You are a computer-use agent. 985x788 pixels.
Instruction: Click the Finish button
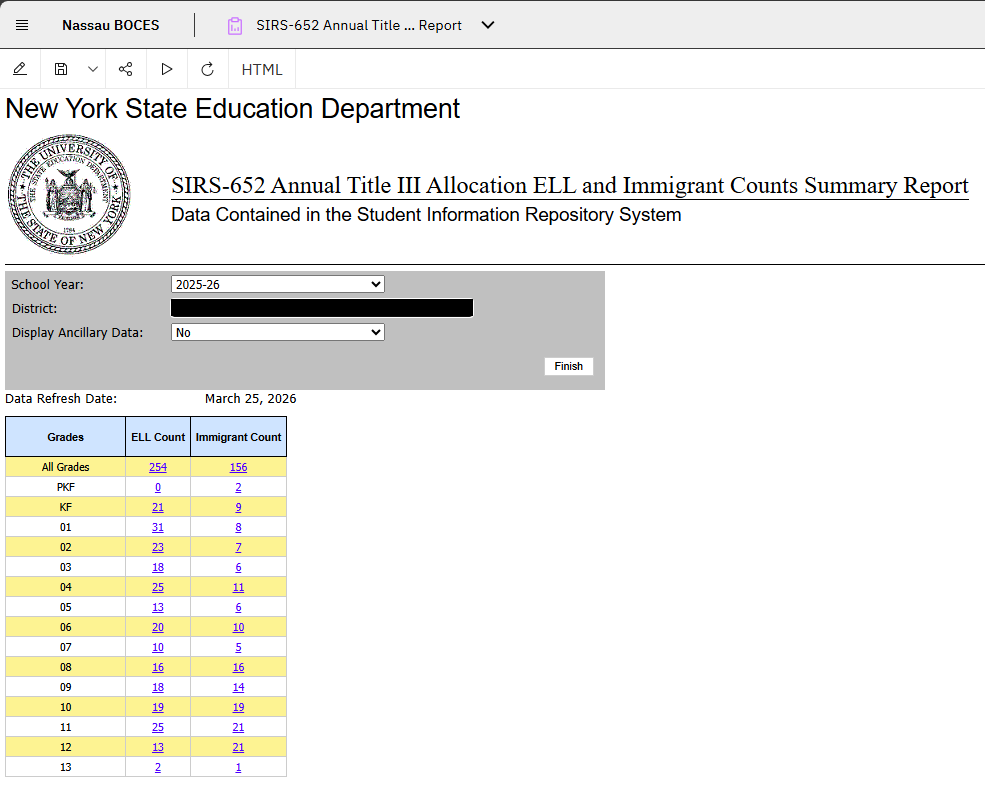569,366
